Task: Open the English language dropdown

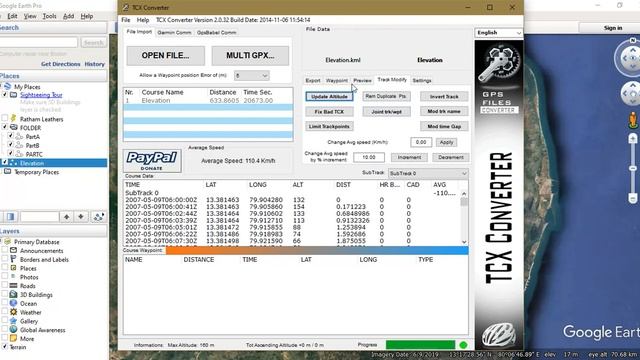Action: pos(498,33)
